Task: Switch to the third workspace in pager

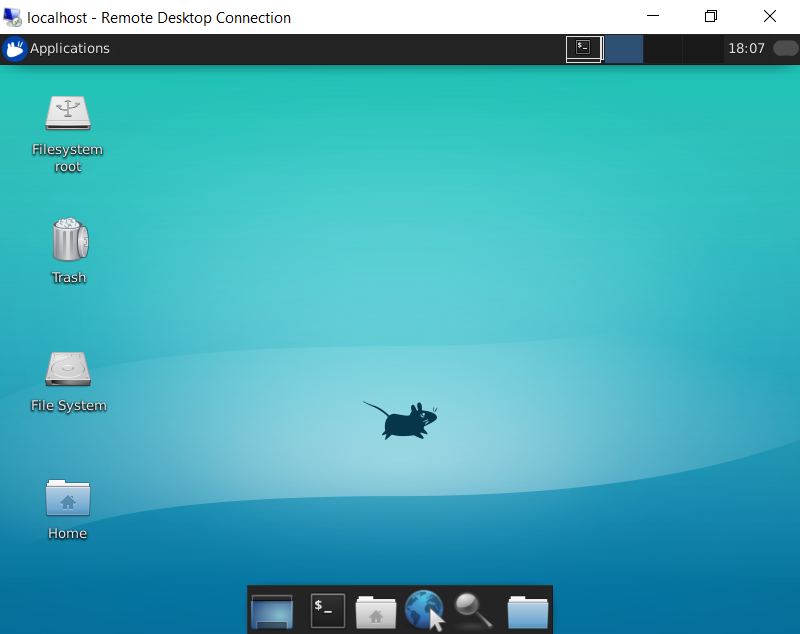Action: pyautogui.click(x=663, y=49)
